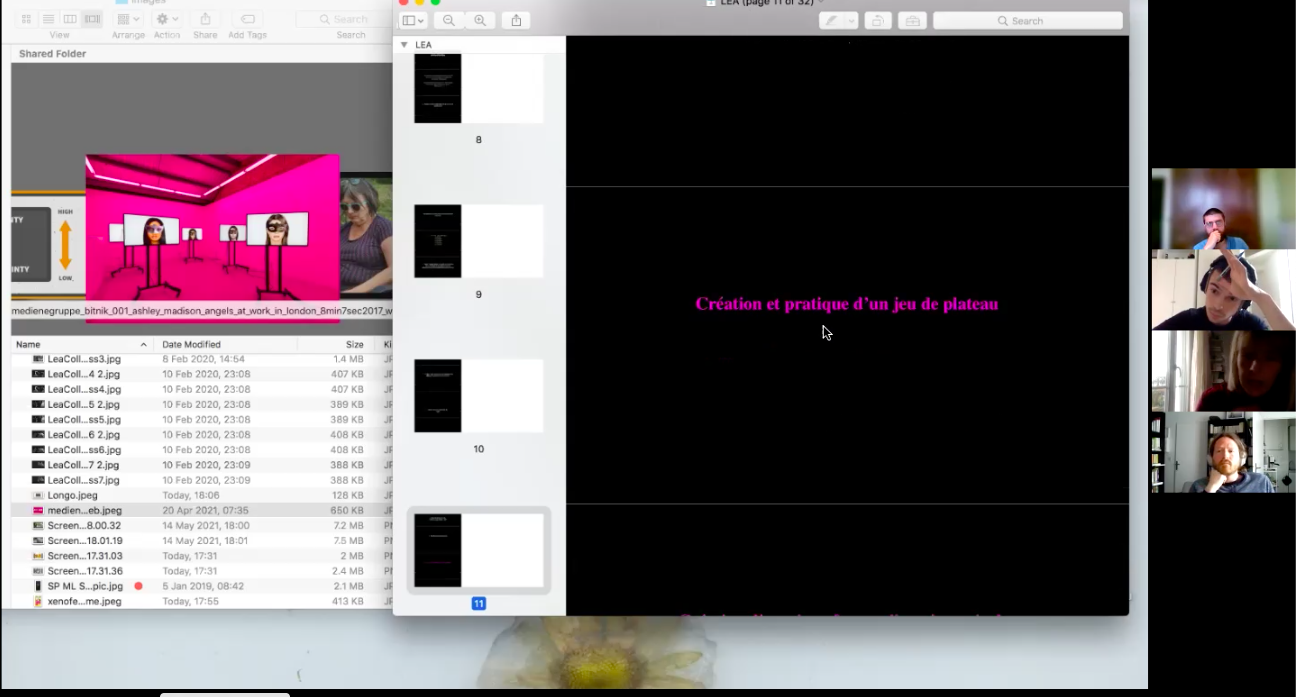The image size is (1296, 697).
Task: Click 'Création et pratique d'un jeu de plateau' text
Action: (847, 304)
